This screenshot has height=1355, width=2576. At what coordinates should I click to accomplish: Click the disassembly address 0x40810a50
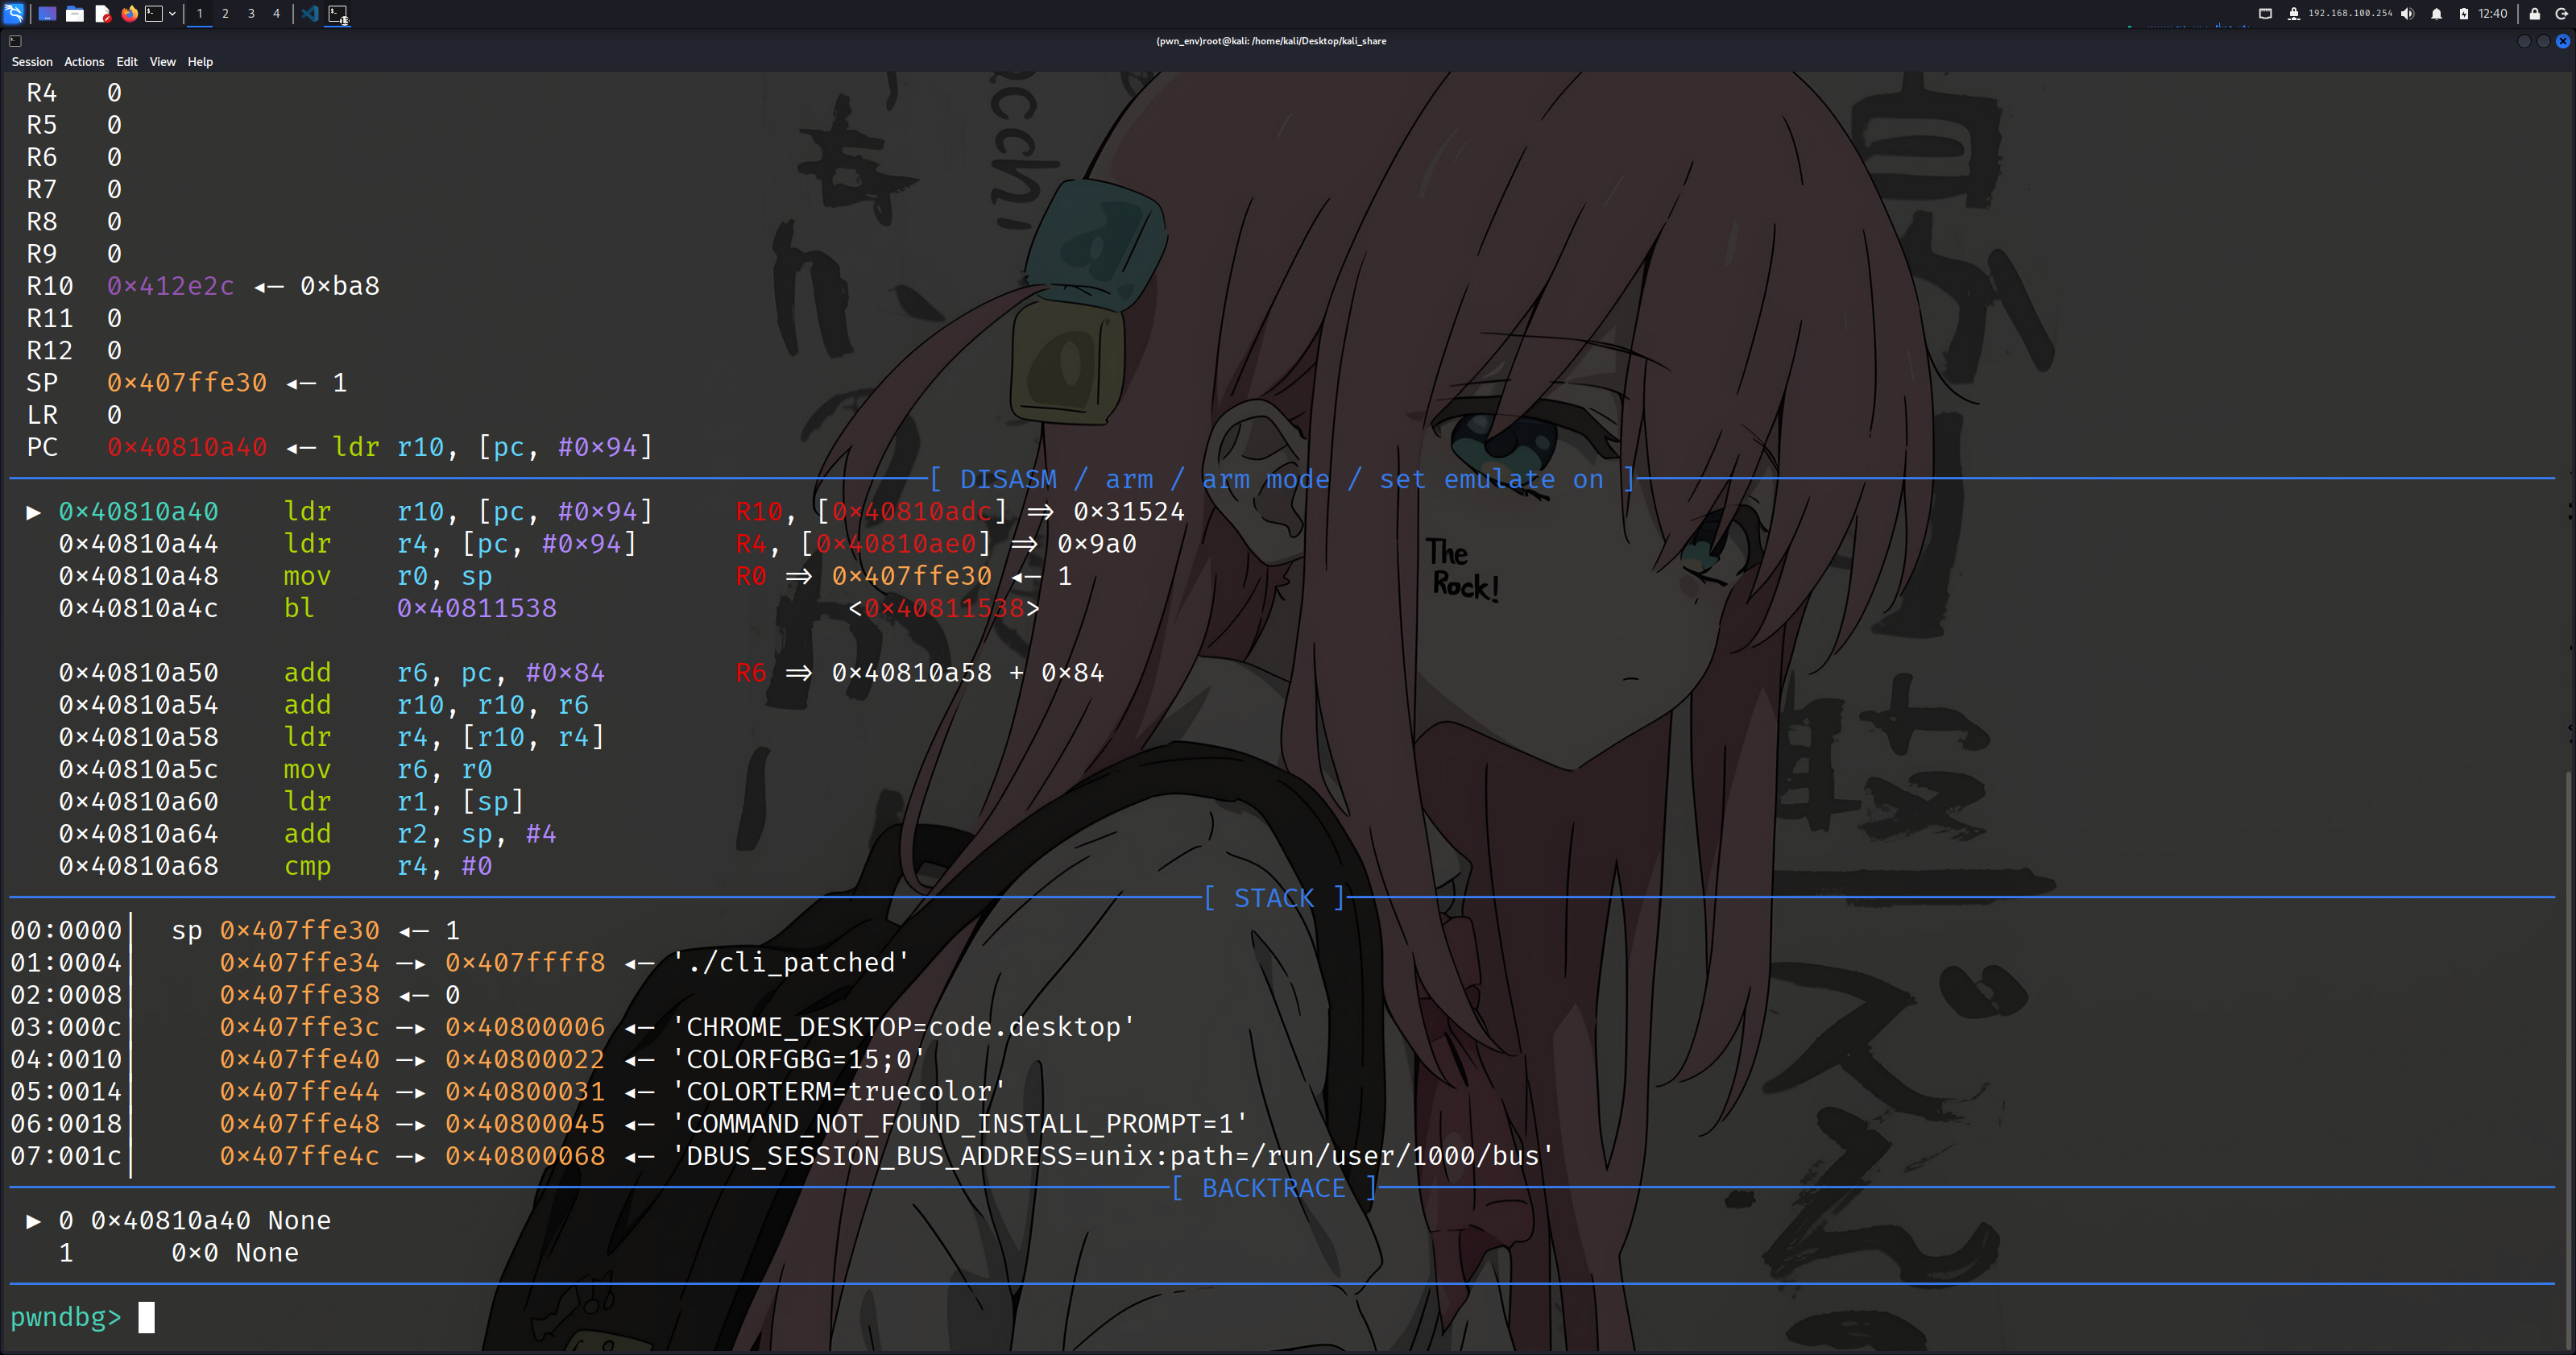pos(138,673)
